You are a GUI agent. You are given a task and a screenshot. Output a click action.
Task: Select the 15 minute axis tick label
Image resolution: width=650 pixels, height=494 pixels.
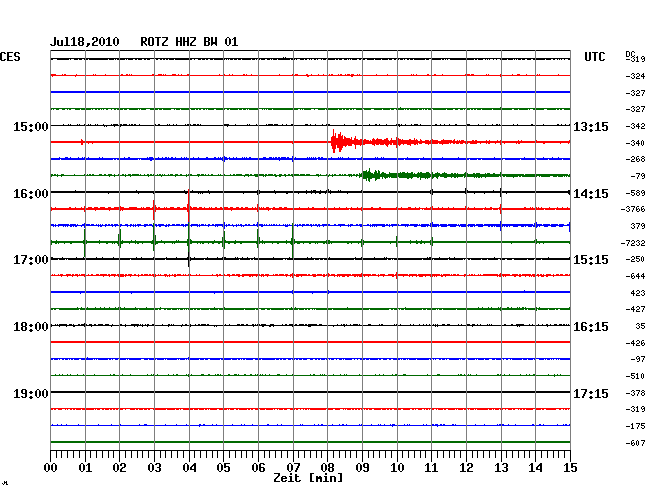click(570, 468)
